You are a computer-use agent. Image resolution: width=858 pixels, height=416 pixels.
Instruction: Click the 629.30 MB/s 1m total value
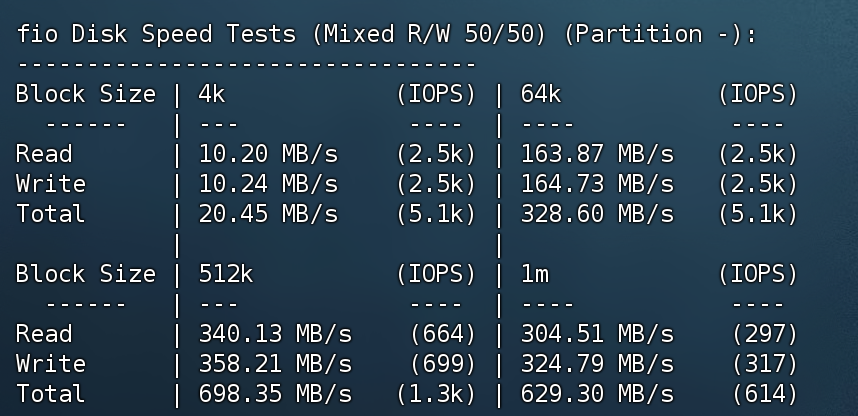click(x=597, y=394)
